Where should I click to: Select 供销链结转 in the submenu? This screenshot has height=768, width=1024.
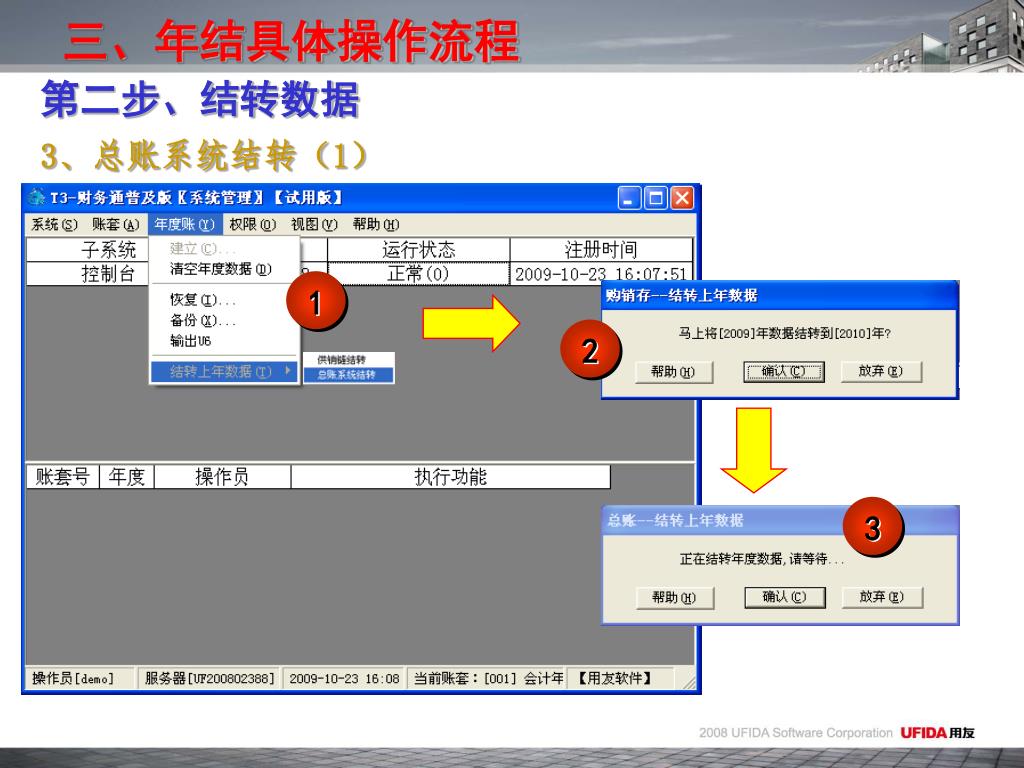point(349,360)
